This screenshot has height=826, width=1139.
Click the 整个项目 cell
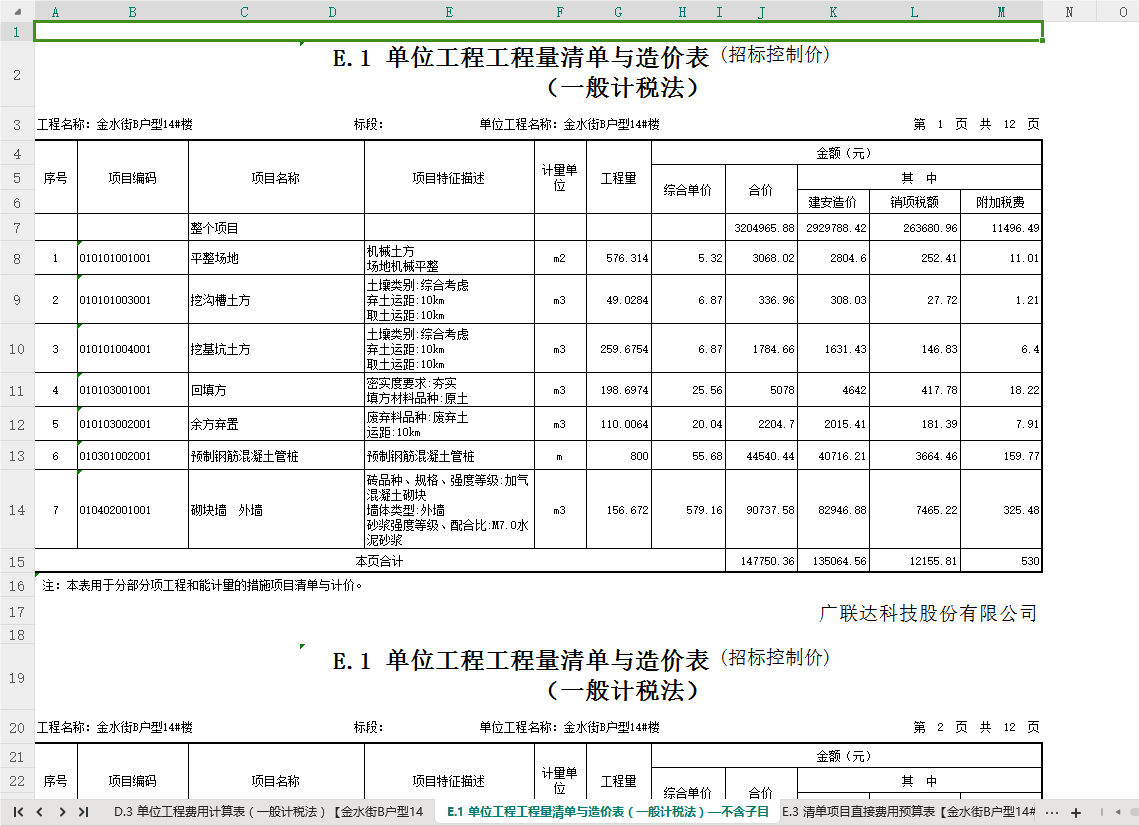point(276,228)
